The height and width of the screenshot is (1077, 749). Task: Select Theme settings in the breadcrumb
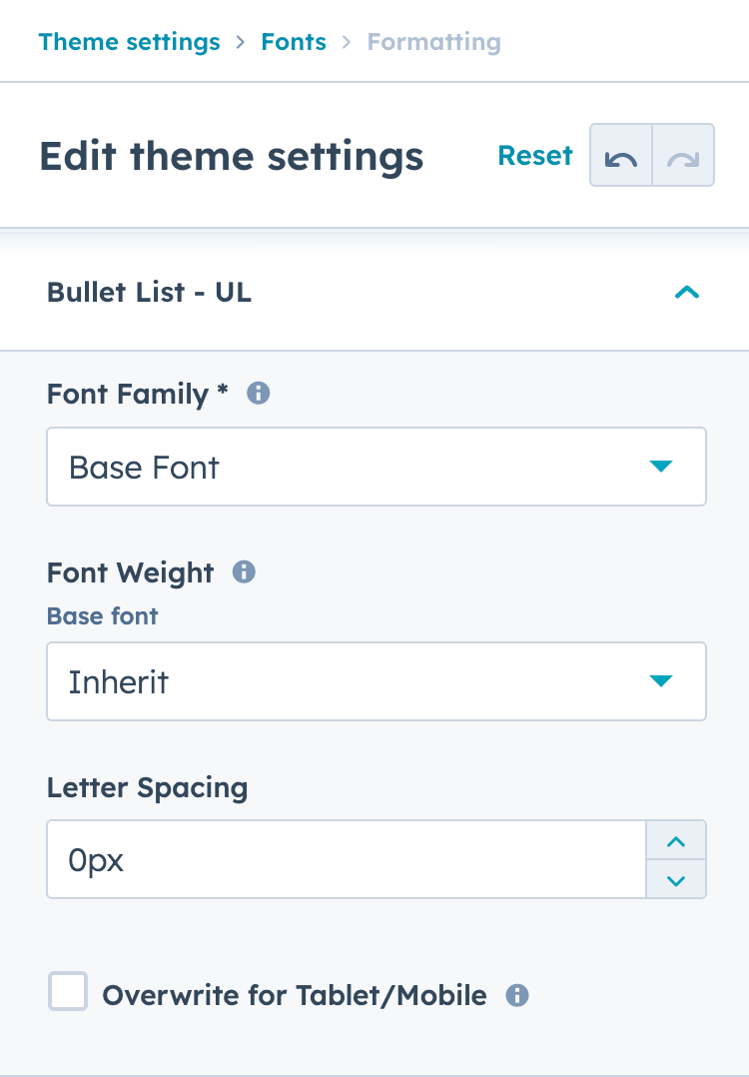click(129, 42)
